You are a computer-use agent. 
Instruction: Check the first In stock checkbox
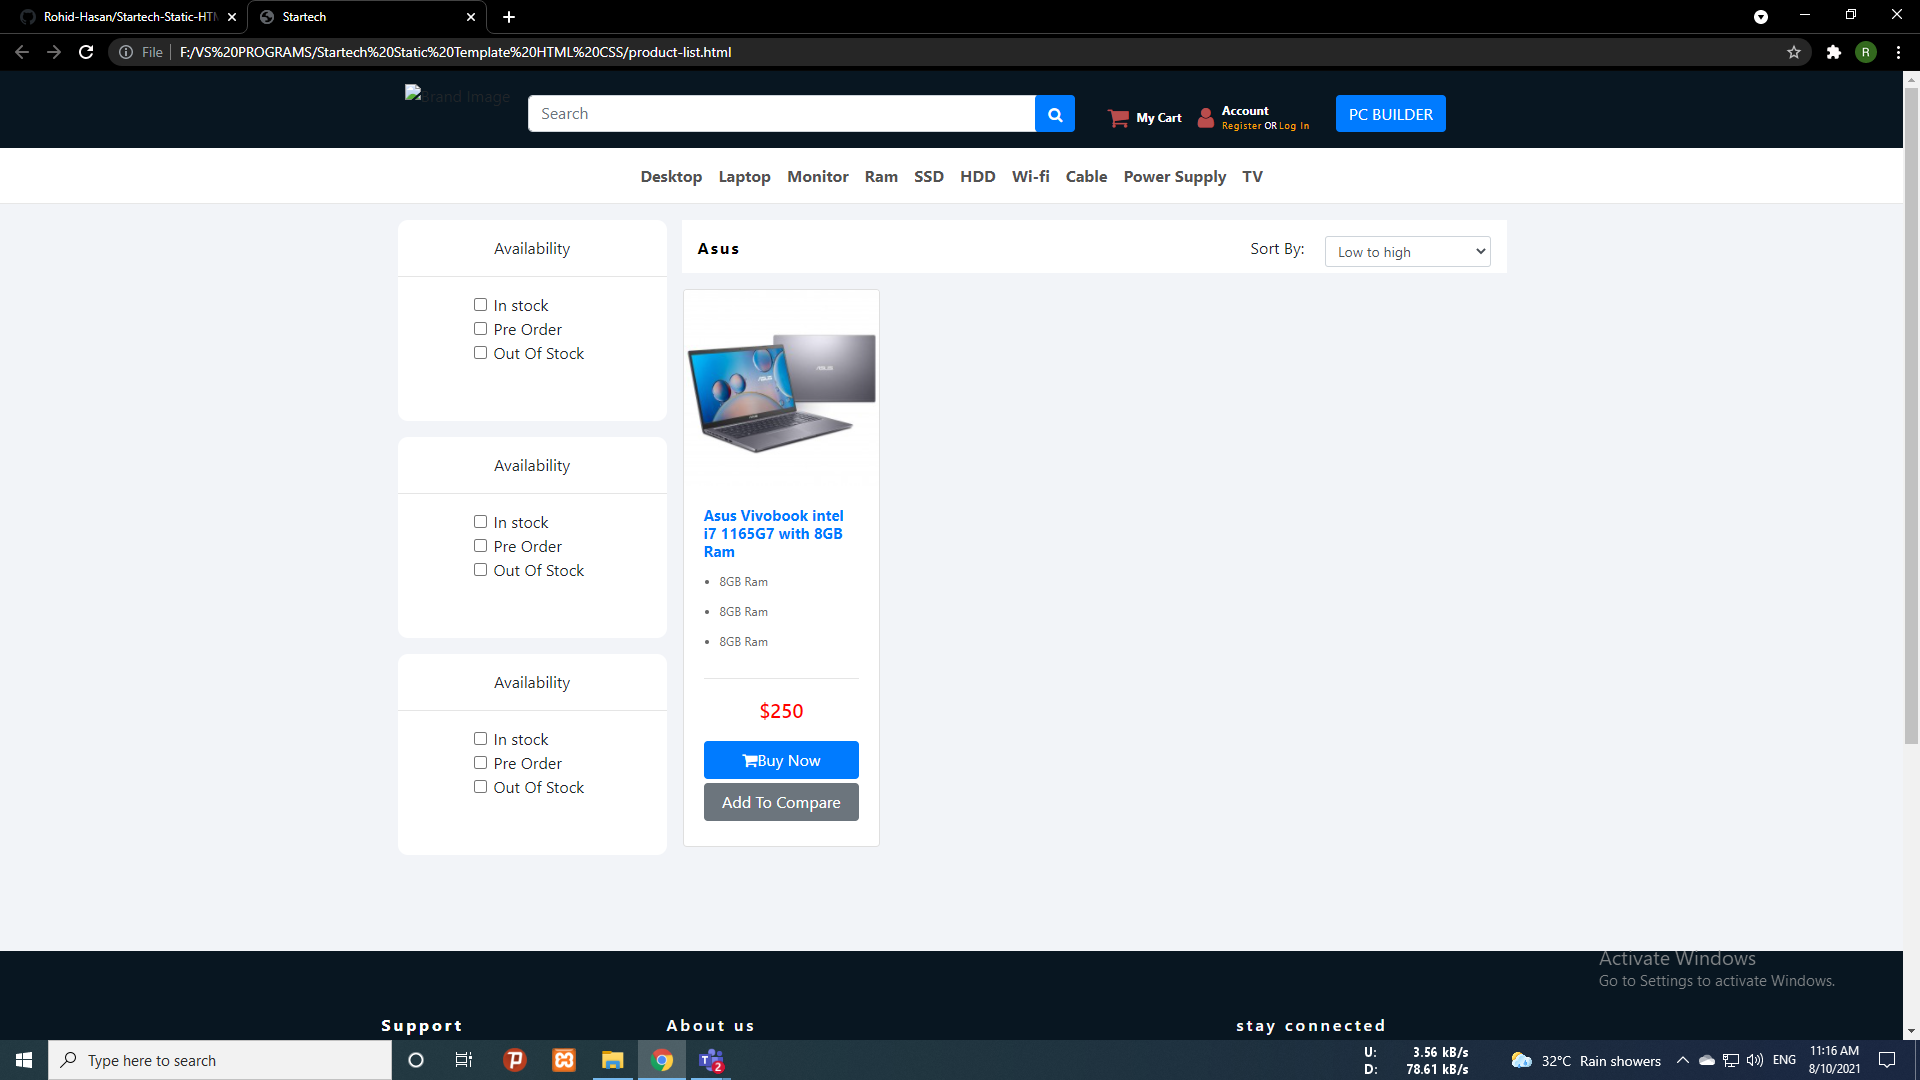(x=480, y=304)
